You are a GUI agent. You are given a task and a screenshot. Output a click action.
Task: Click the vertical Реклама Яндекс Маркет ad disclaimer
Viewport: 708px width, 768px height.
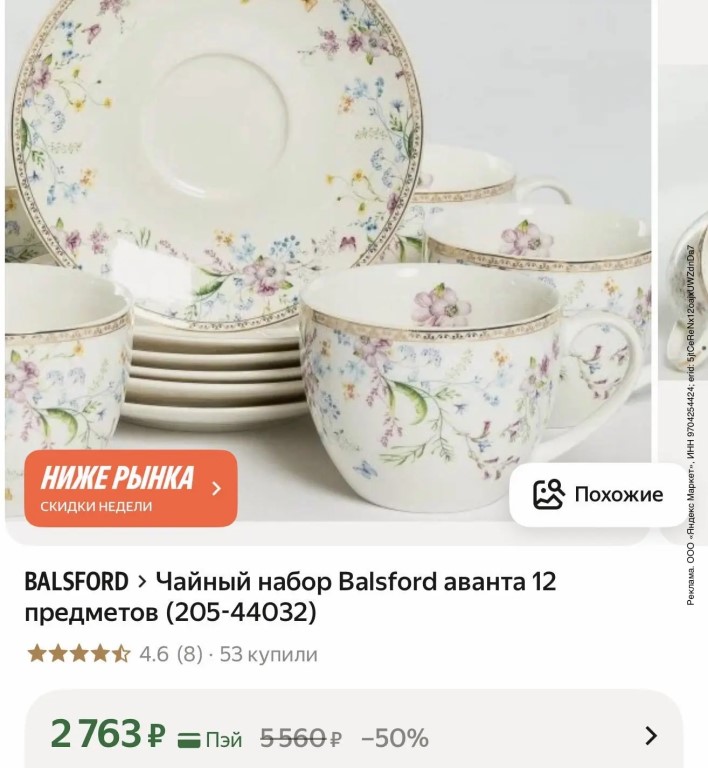tap(690, 425)
